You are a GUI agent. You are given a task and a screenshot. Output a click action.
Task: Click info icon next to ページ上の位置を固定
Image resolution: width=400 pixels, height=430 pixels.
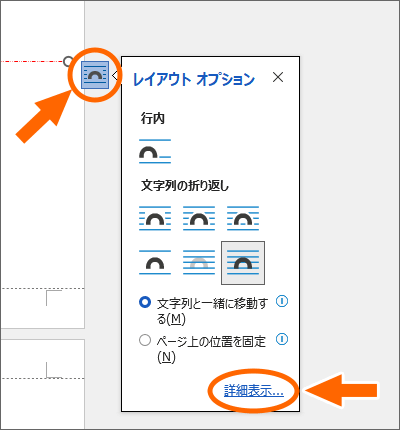pyautogui.click(x=282, y=339)
